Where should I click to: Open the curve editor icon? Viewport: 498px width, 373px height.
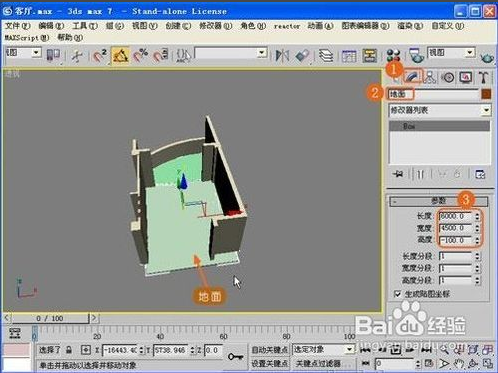click(349, 55)
